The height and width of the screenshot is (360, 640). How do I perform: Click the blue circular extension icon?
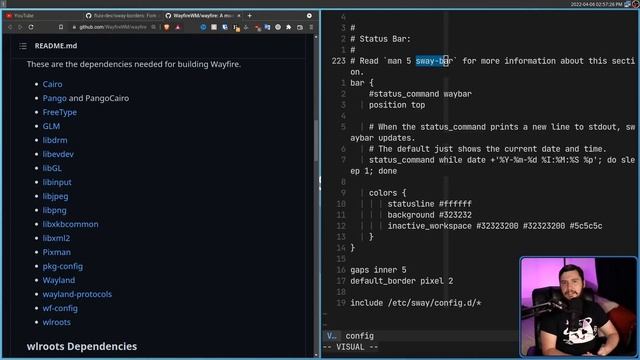click(203, 27)
